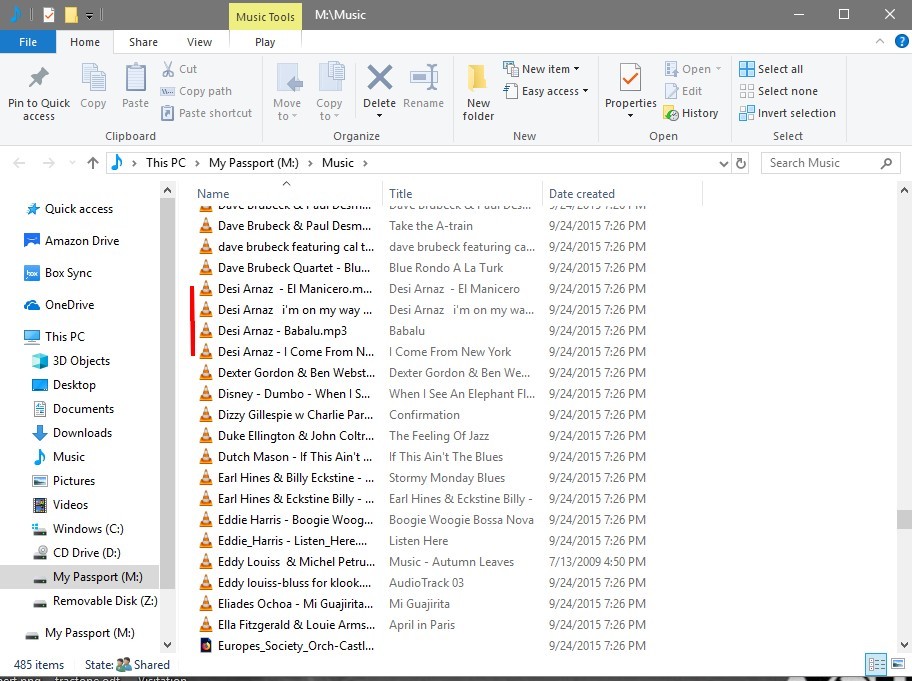Select Eliades Ochoa - Mi Guajirita file
The width and height of the screenshot is (912, 681).
click(295, 604)
